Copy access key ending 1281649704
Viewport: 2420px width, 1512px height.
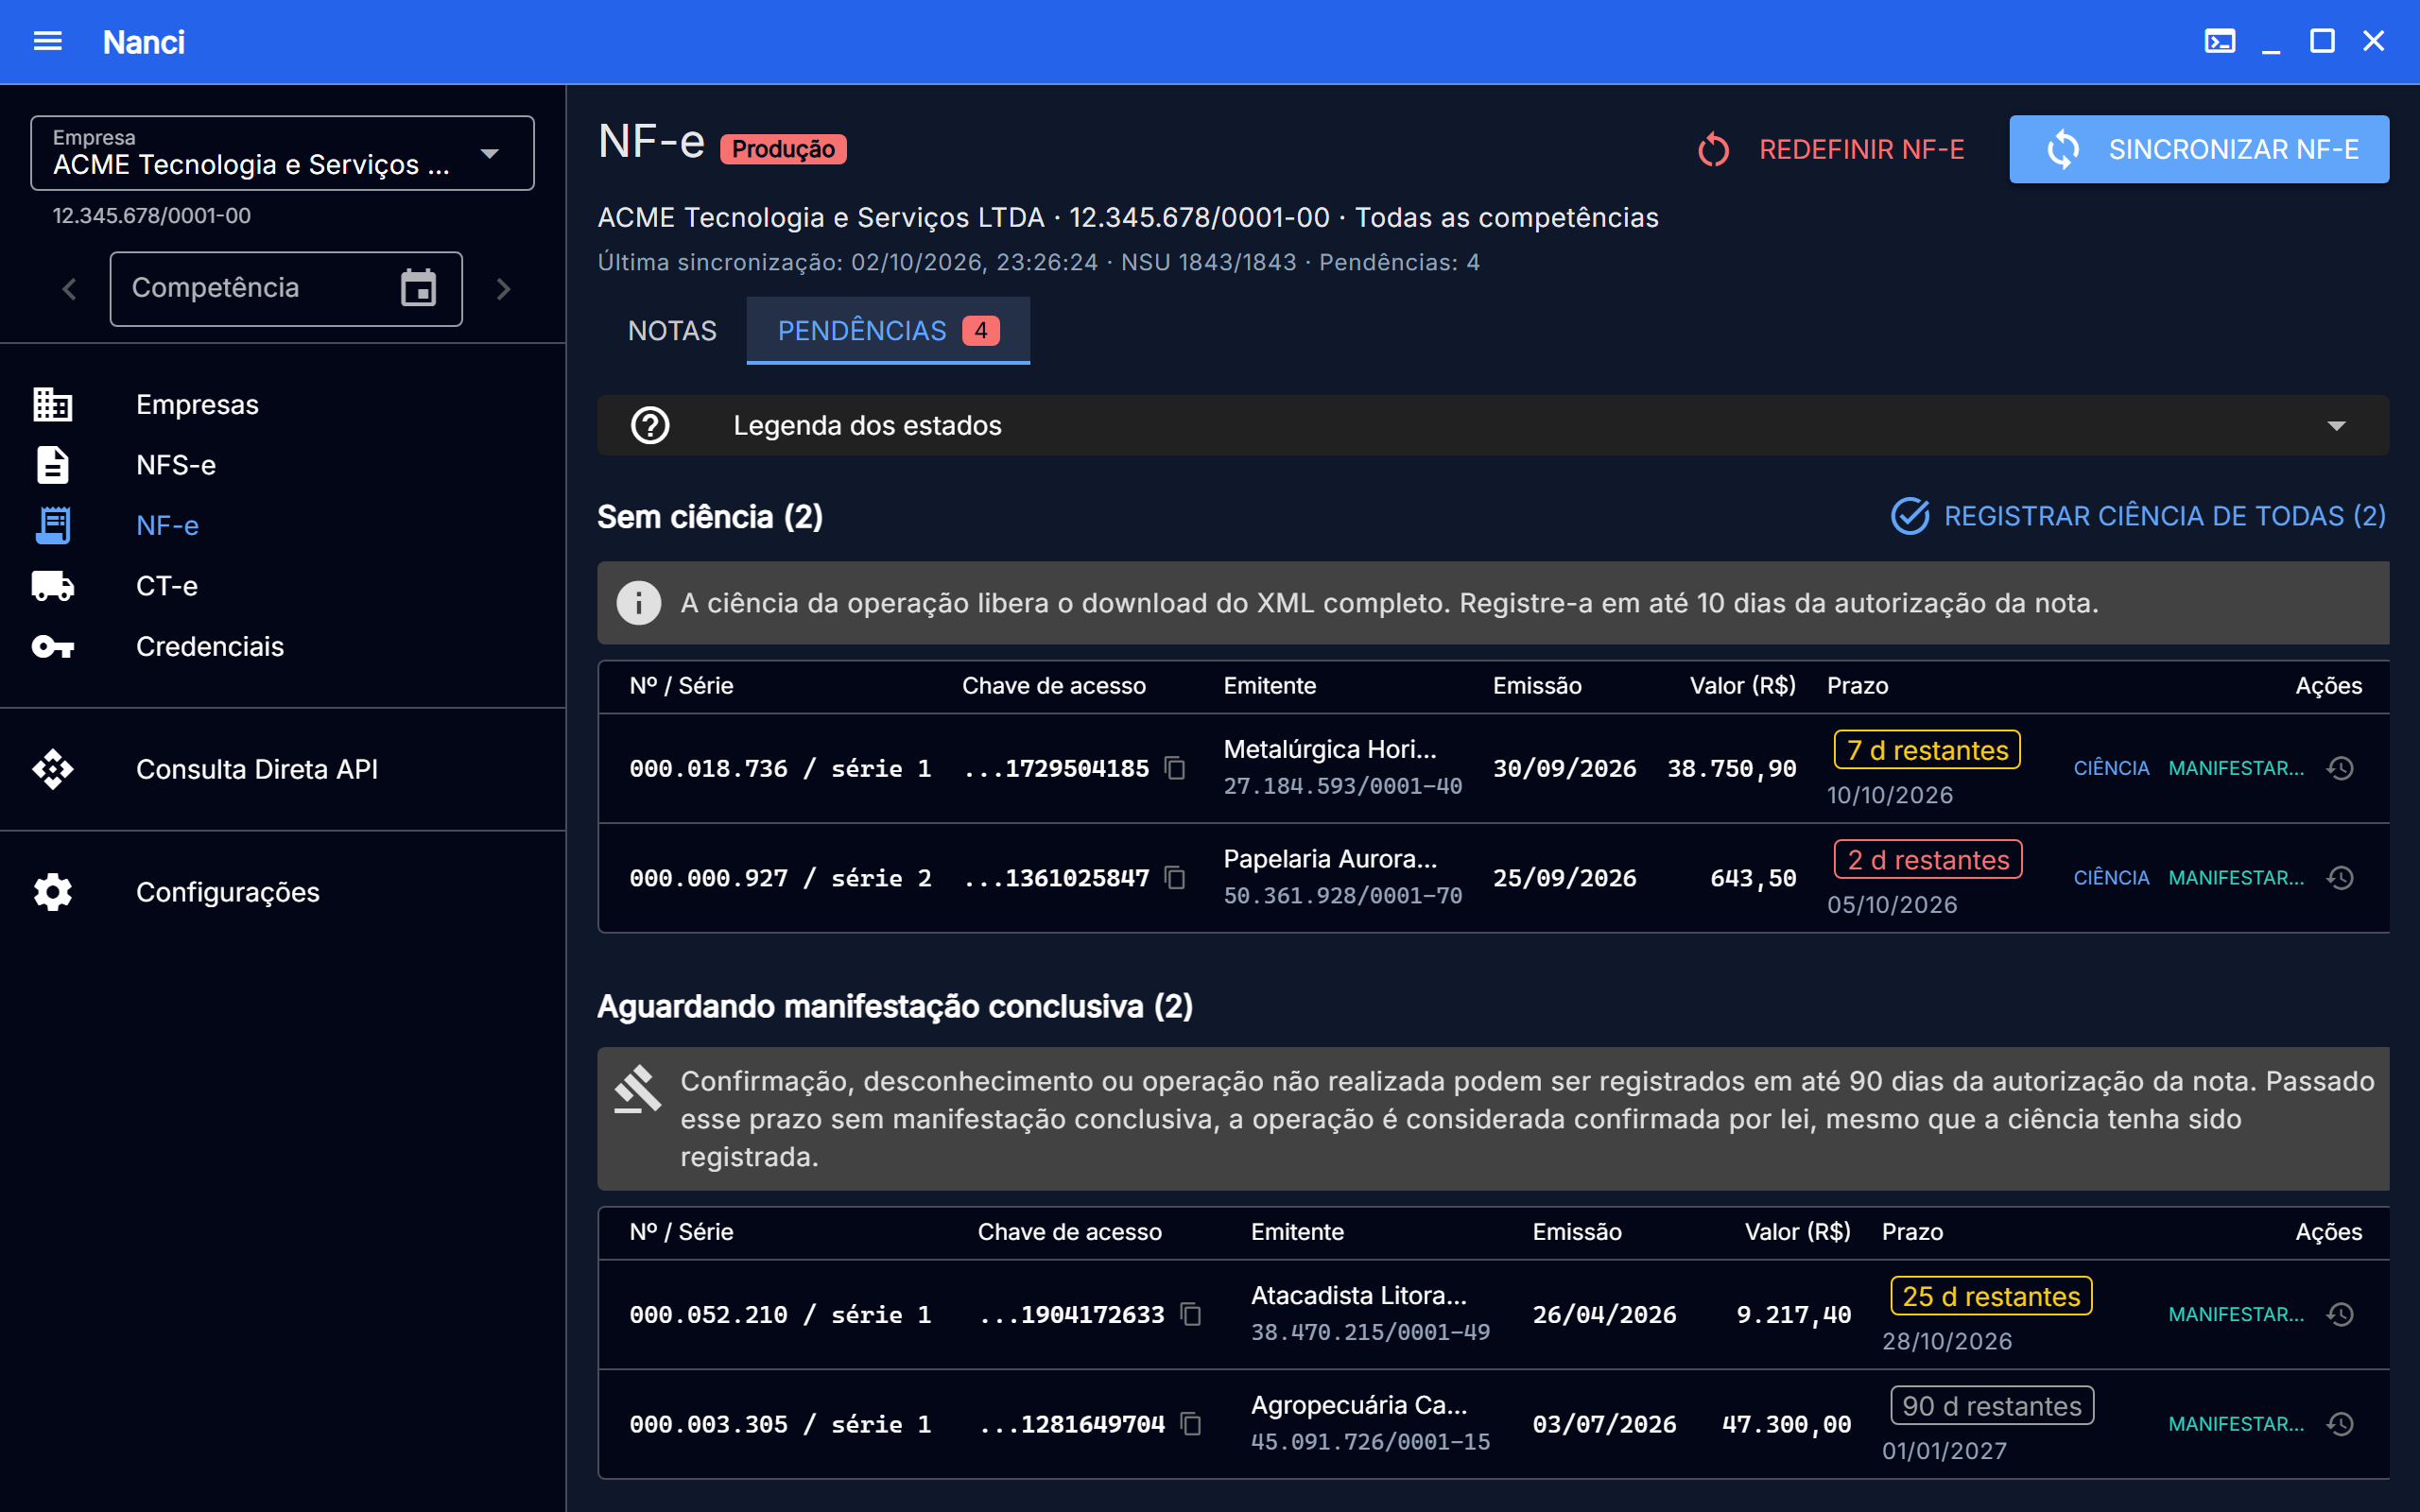pos(1191,1424)
